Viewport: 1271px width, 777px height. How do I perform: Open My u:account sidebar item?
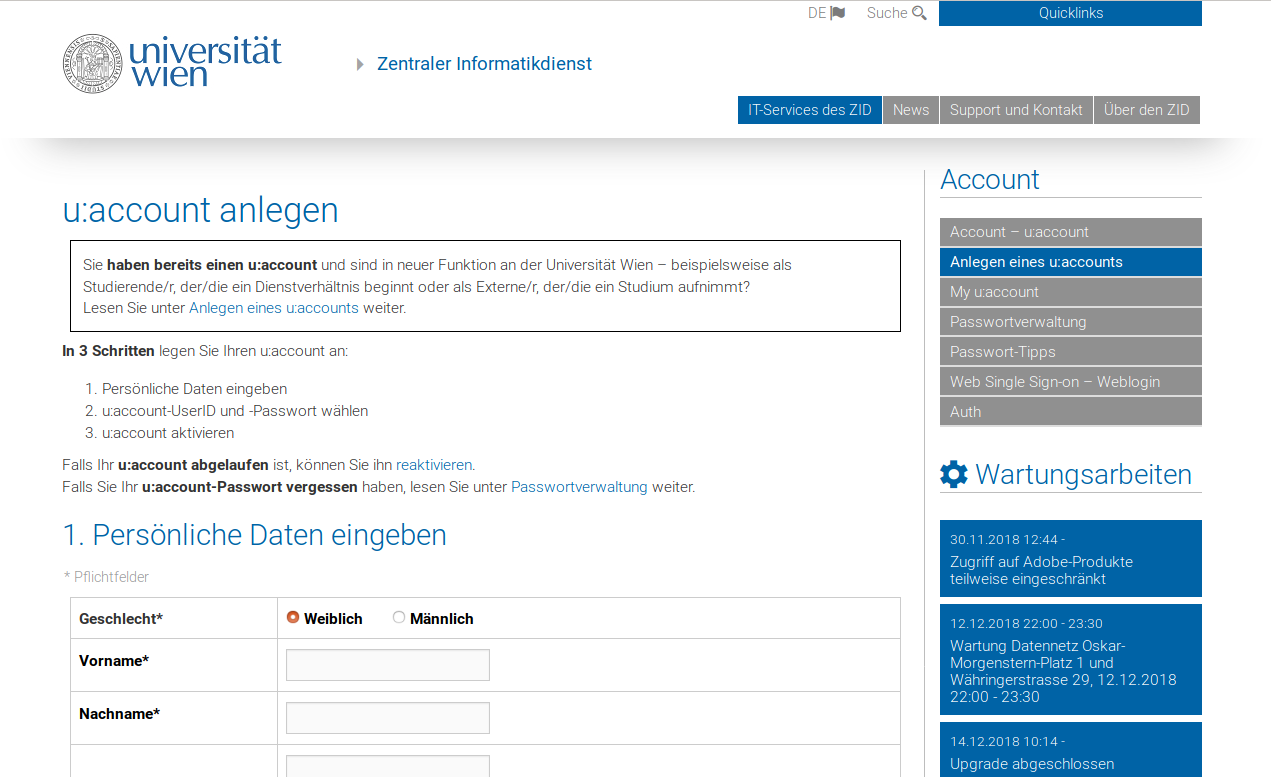tap(1071, 292)
